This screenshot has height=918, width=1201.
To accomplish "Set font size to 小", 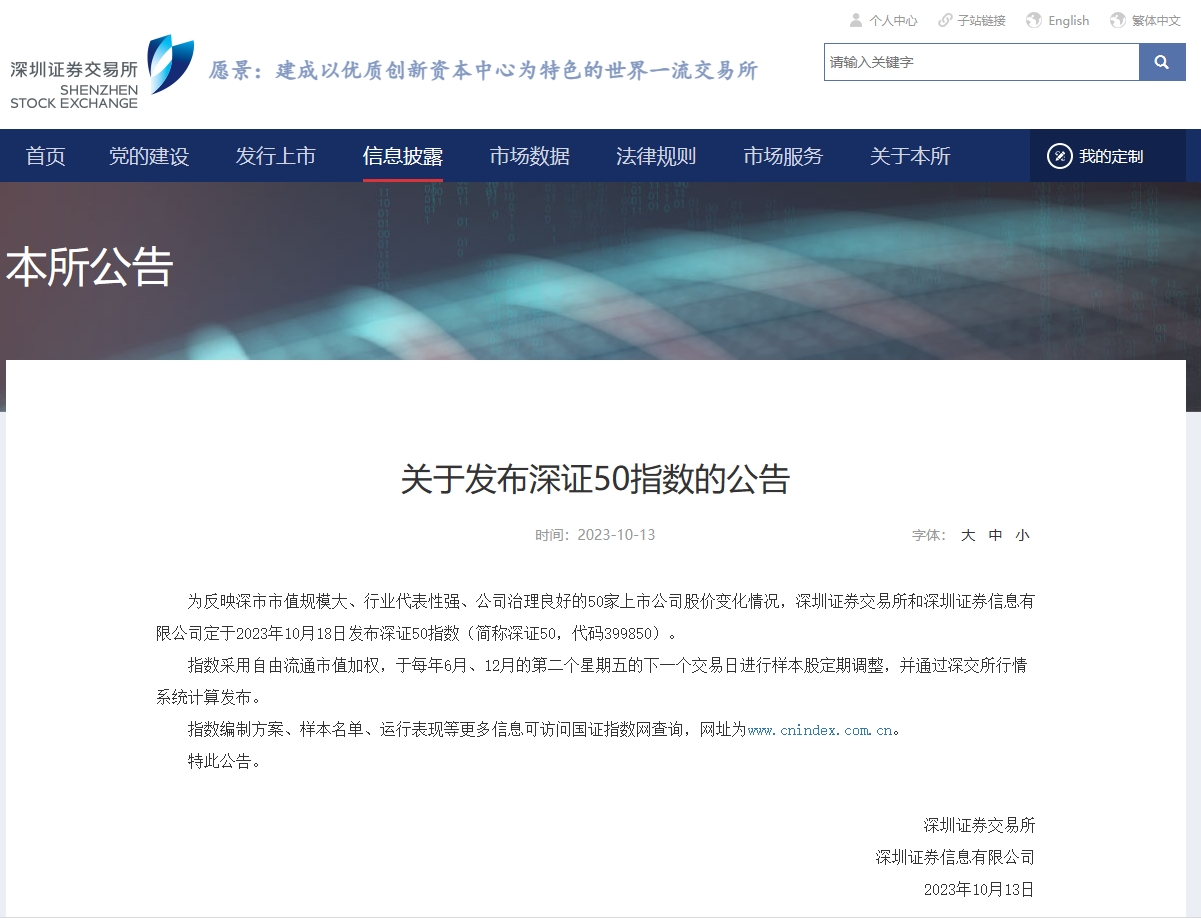I will pos(1022,535).
